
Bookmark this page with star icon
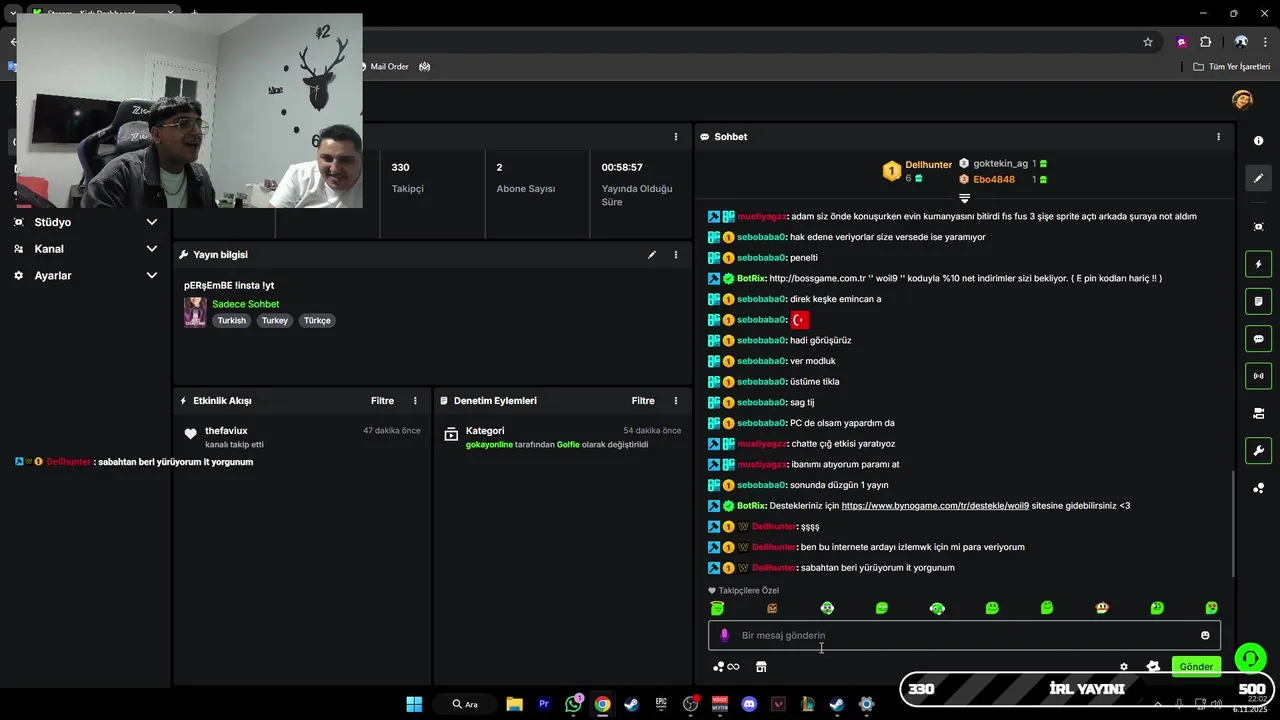(x=1148, y=42)
